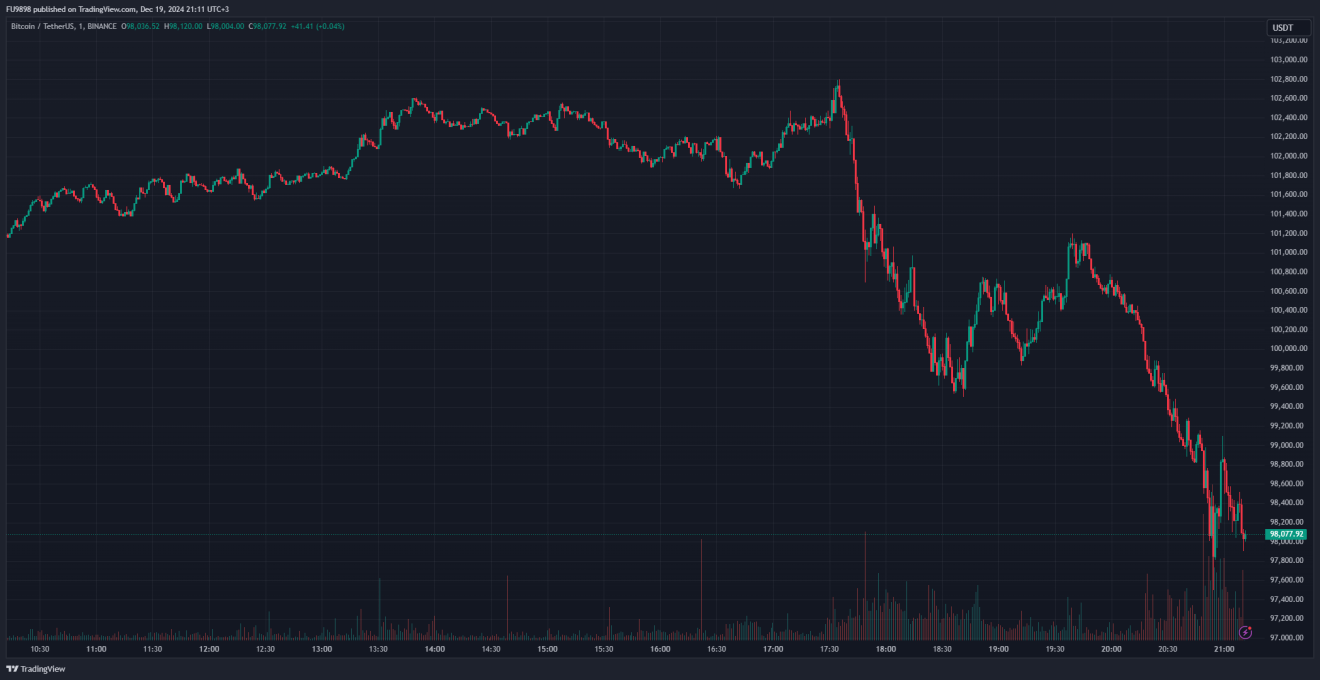Image resolution: width=1320 pixels, height=680 pixels.
Task: Select the 19:00 time axis label
Action: [998, 649]
